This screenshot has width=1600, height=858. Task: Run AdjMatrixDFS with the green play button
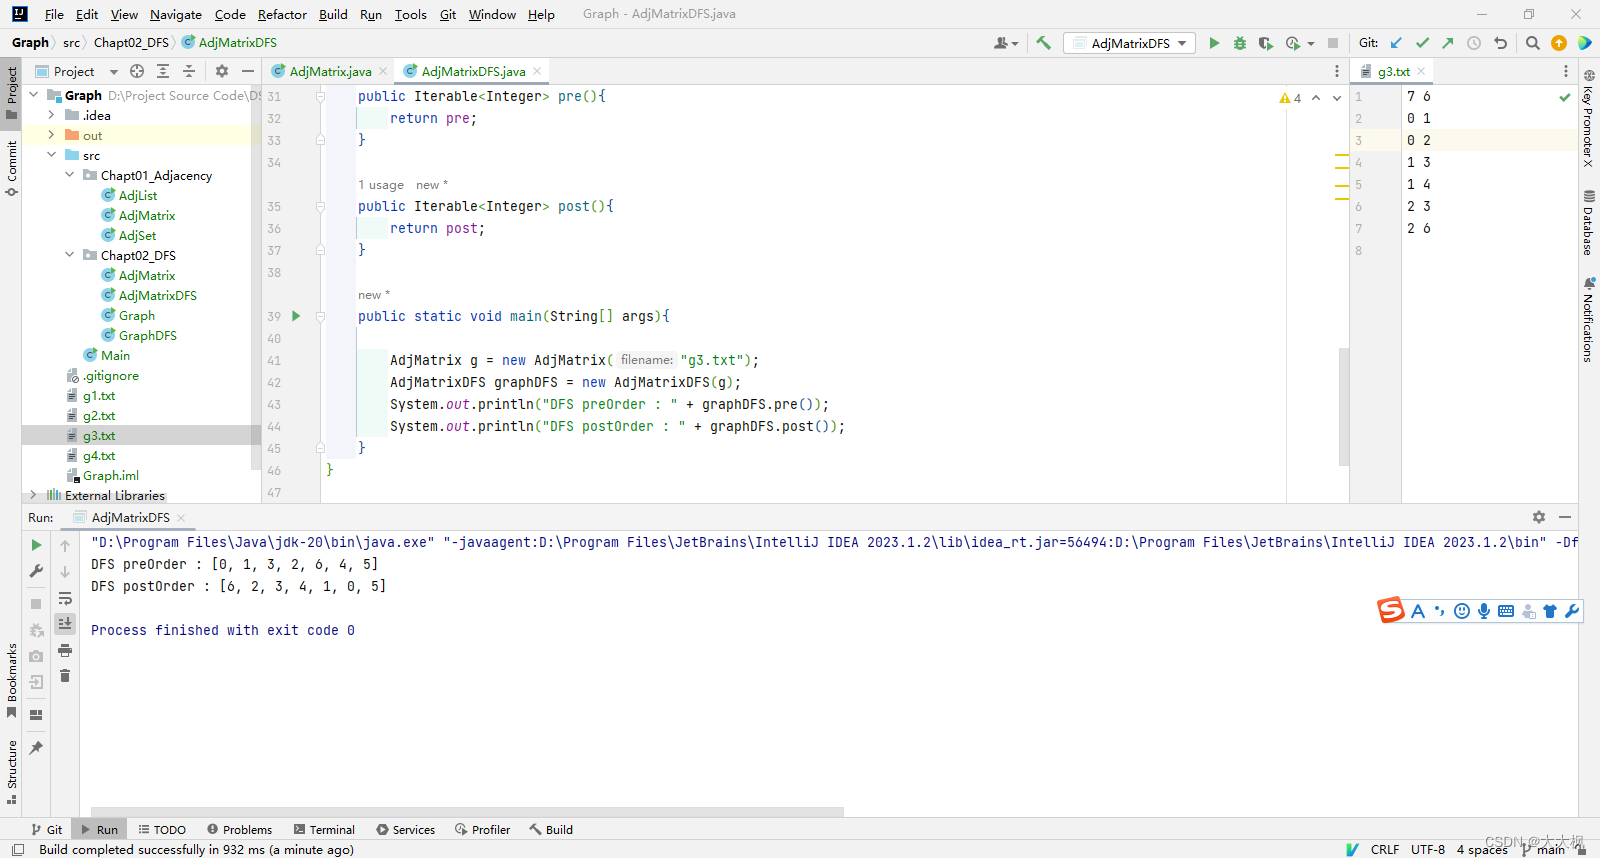[1214, 43]
